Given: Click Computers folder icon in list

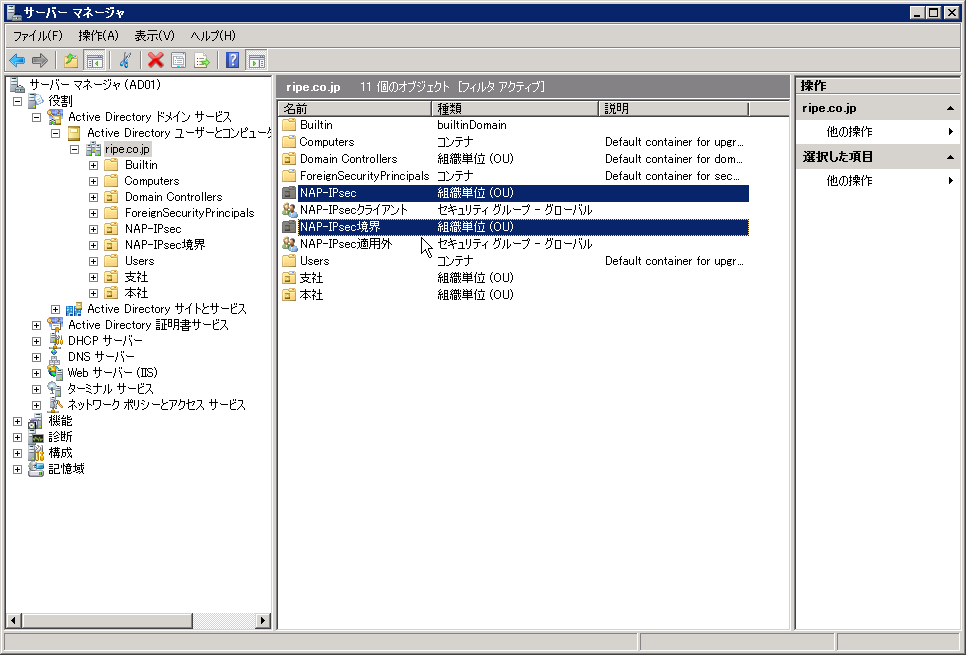Looking at the screenshot, I should (289, 142).
